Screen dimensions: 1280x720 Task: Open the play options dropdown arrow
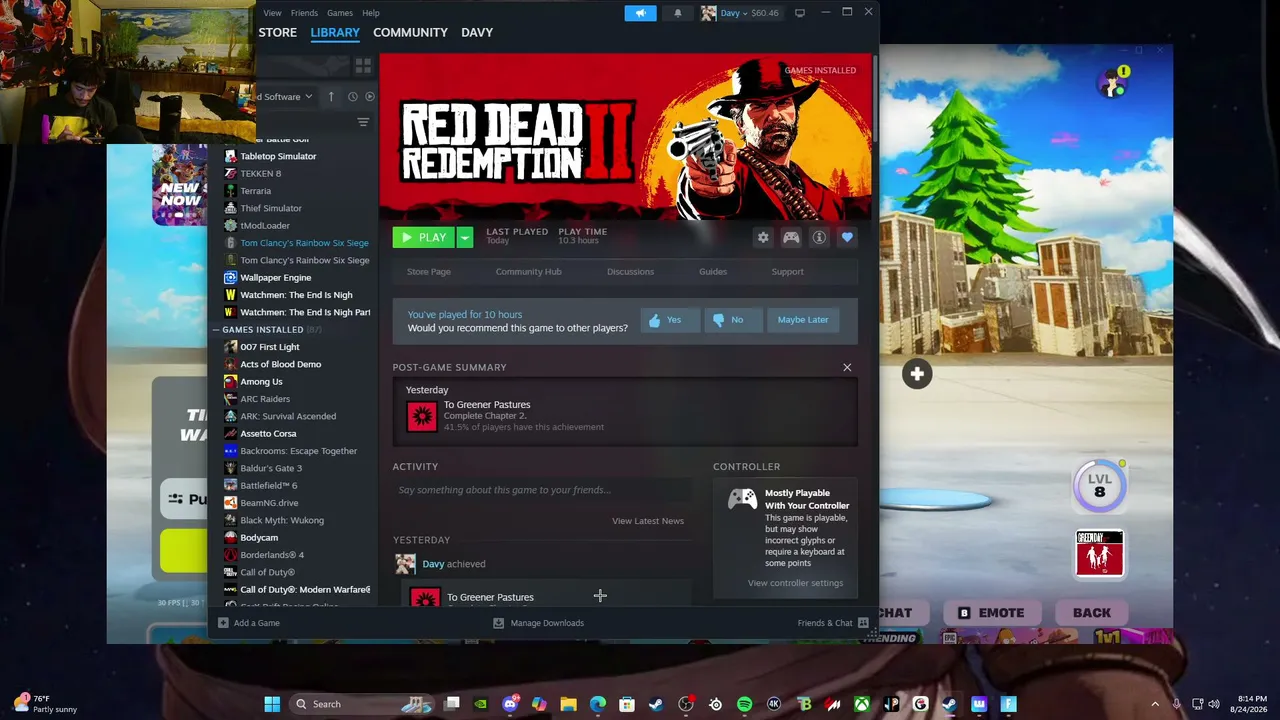coord(464,237)
